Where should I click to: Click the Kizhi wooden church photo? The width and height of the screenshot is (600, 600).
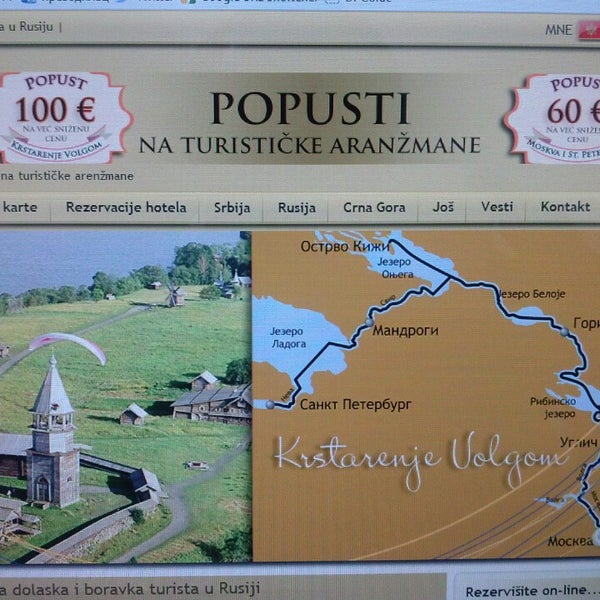[126, 396]
